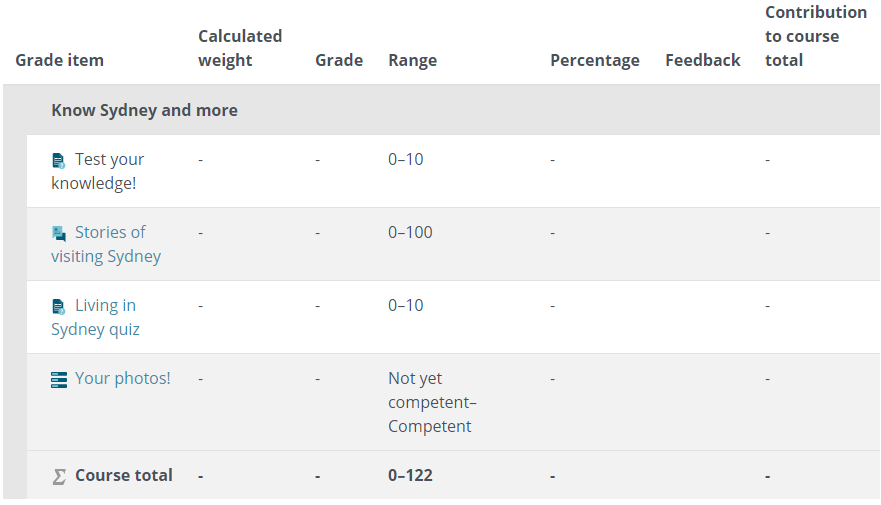Click the Range column header
881x505 pixels.
pos(412,60)
